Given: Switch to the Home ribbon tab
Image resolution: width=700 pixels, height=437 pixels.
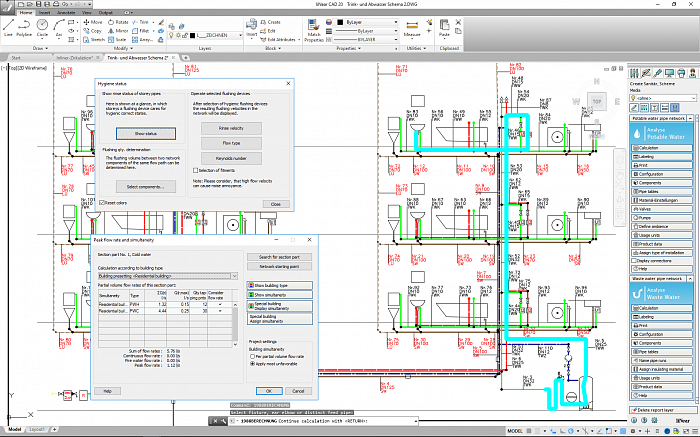Looking at the screenshot, I should point(25,12).
